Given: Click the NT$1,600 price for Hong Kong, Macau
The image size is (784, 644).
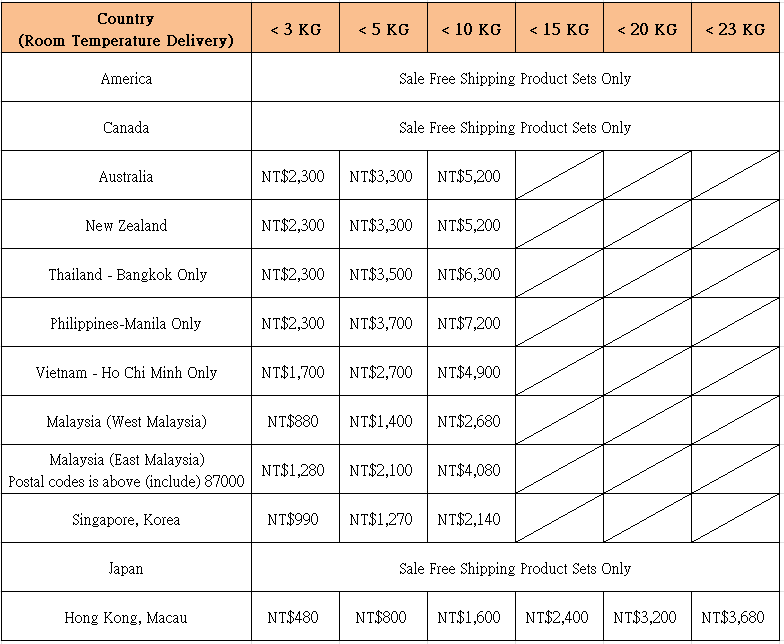Looking at the screenshot, I should coord(469,617).
